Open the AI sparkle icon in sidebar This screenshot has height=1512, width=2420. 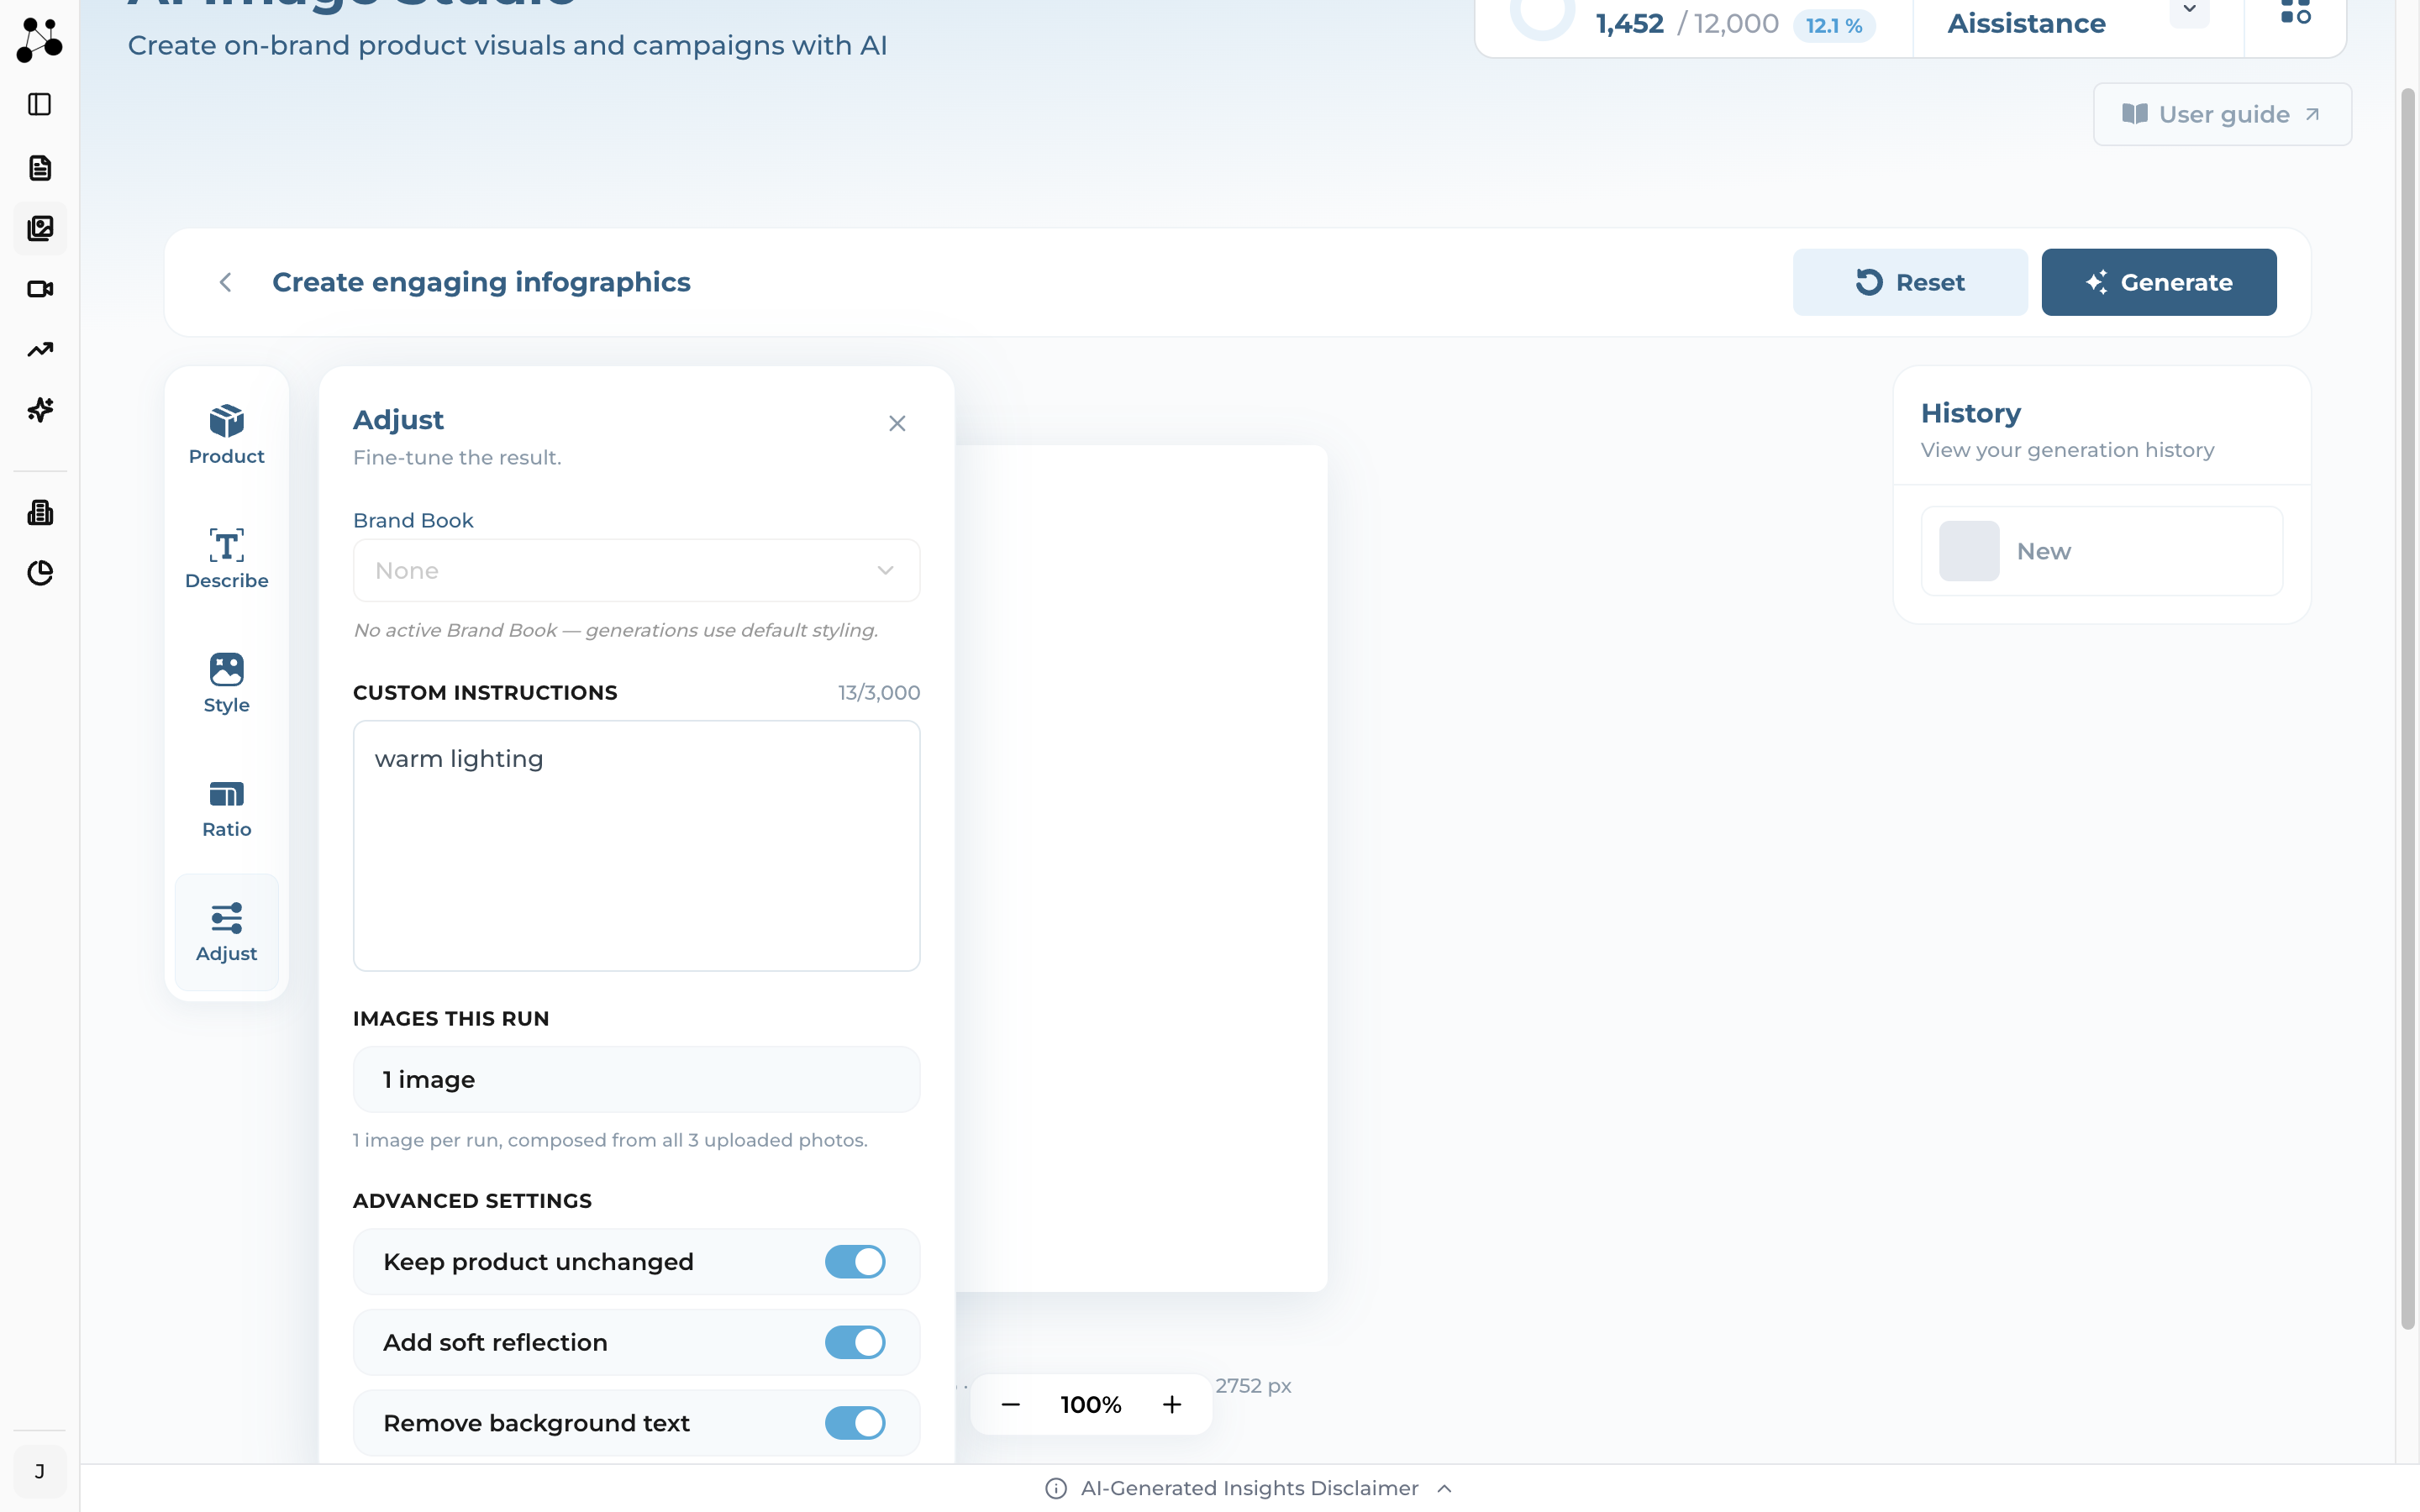point(40,410)
